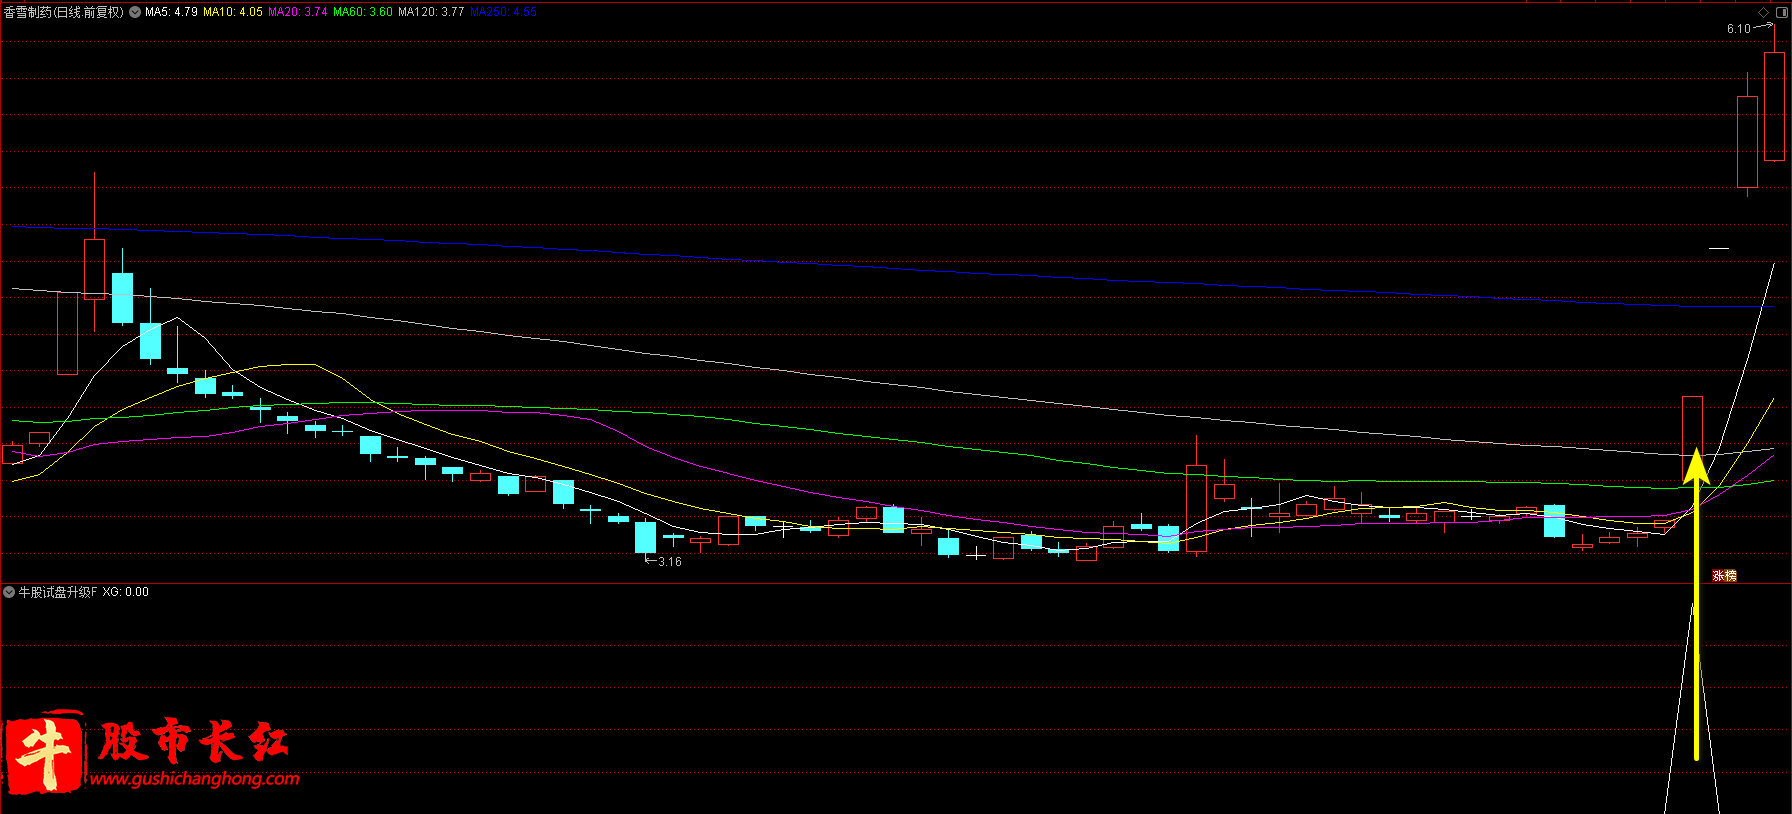Toggle the side panel icon at top right

tap(1780, 12)
